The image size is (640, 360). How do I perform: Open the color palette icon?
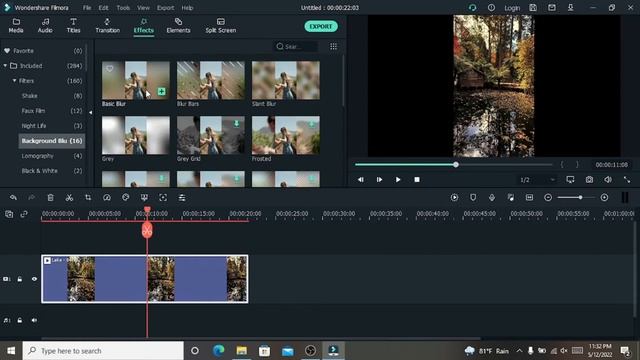(126, 198)
